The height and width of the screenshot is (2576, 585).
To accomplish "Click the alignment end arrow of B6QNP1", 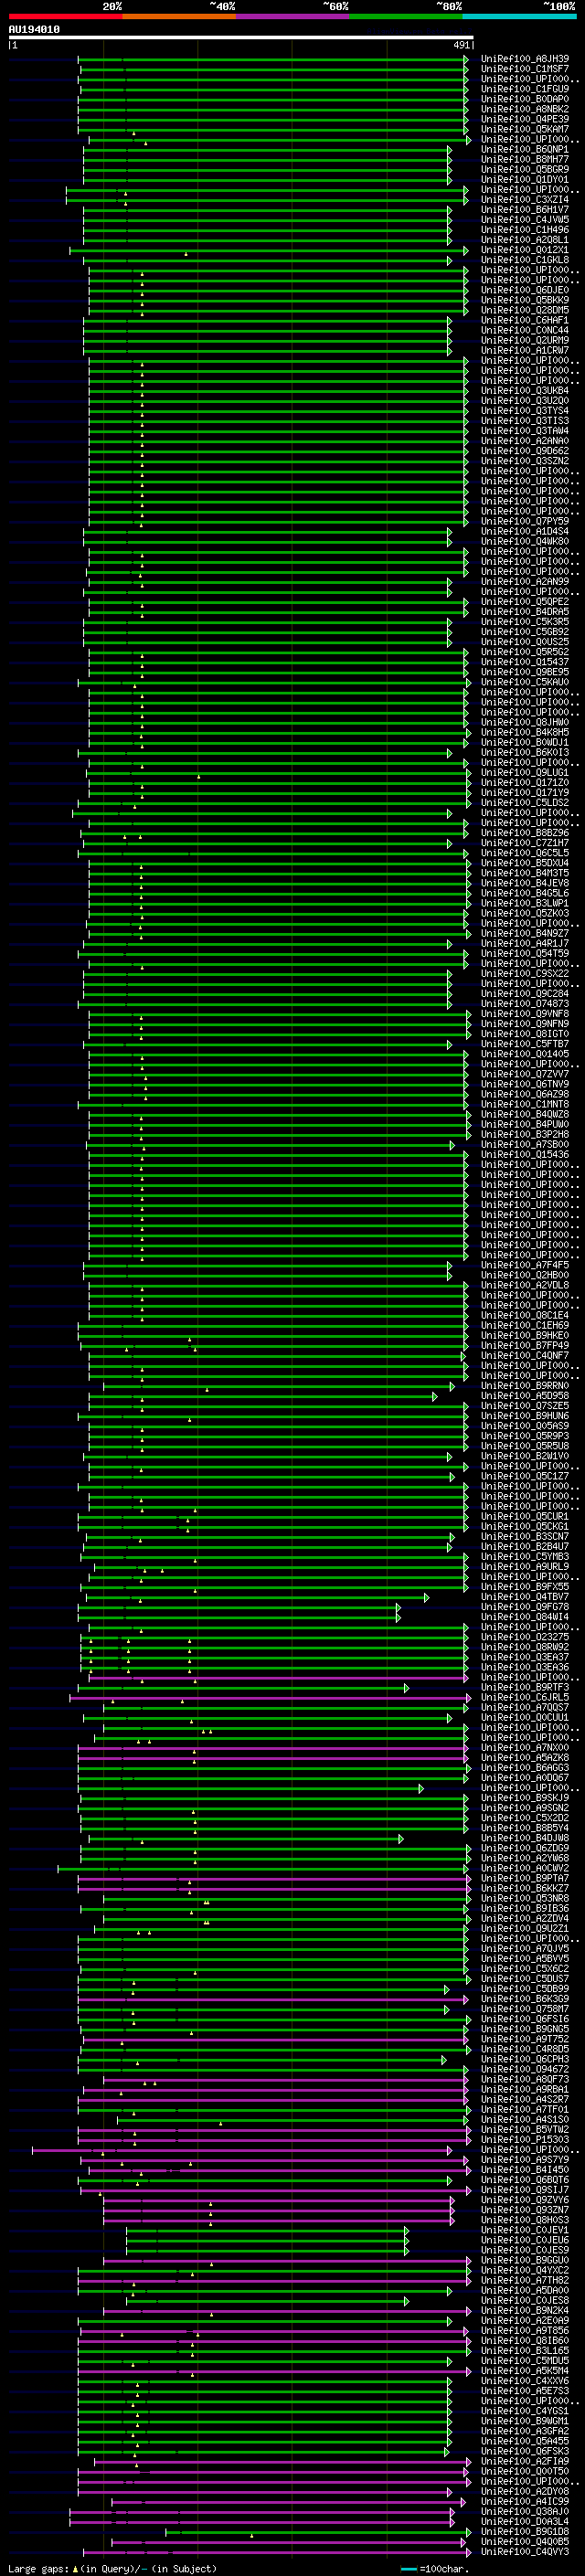I will (449, 149).
